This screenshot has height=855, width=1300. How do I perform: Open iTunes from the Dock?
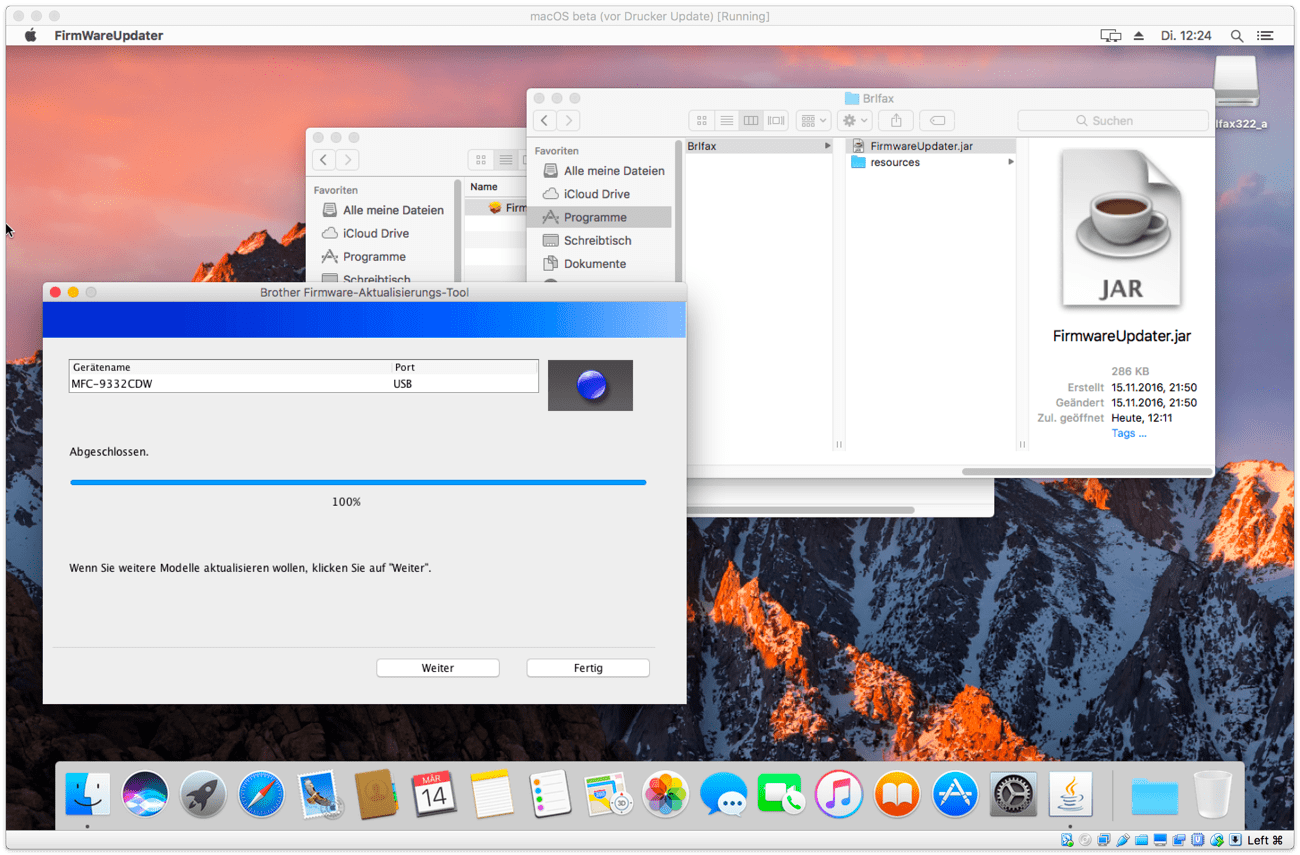click(839, 795)
